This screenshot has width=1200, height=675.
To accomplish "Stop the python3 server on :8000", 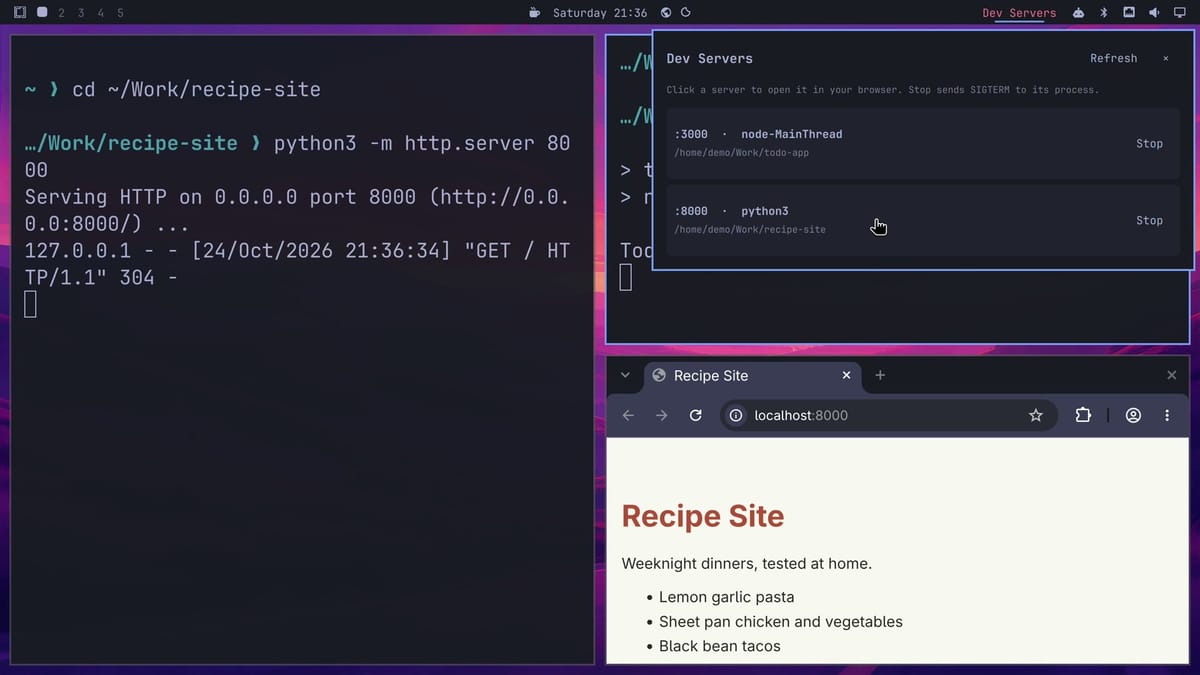I will (1149, 220).
